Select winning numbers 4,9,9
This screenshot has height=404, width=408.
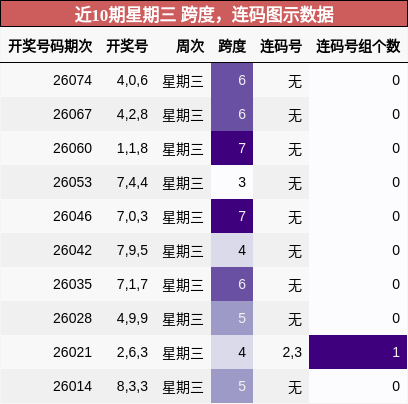(132, 318)
